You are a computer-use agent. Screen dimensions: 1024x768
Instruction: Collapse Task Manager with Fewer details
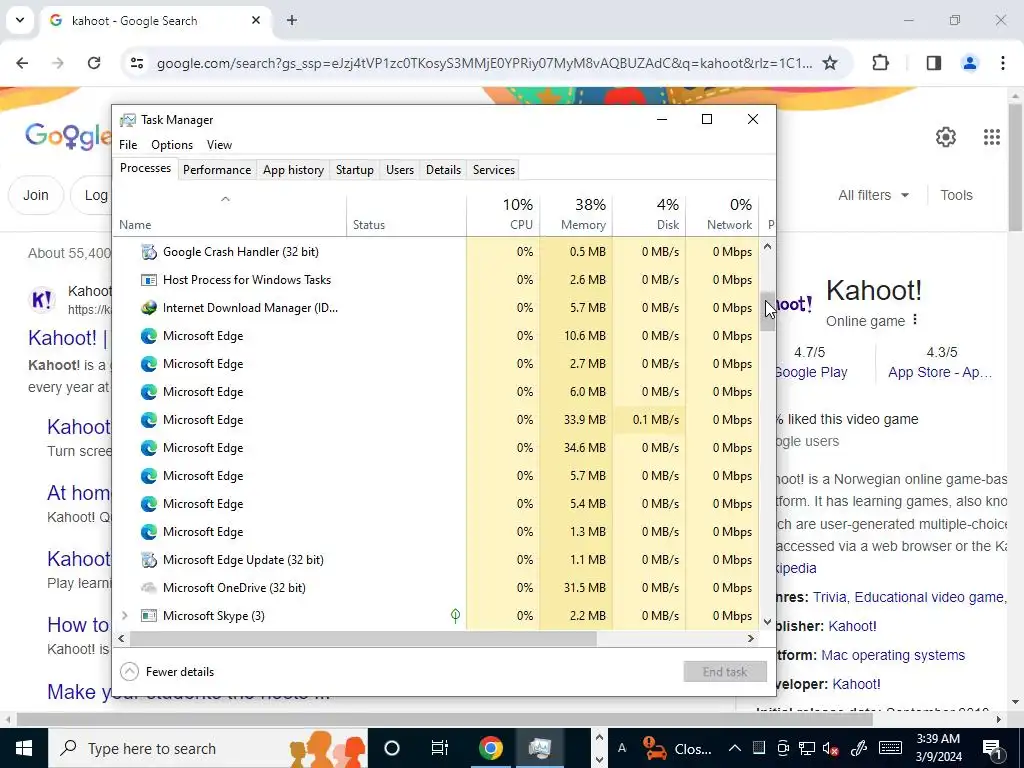pyautogui.click(x=167, y=672)
